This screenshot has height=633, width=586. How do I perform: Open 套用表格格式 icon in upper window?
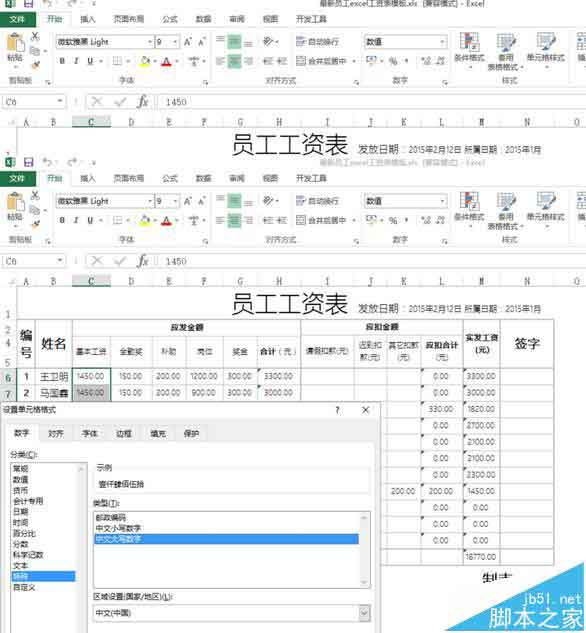pos(506,50)
